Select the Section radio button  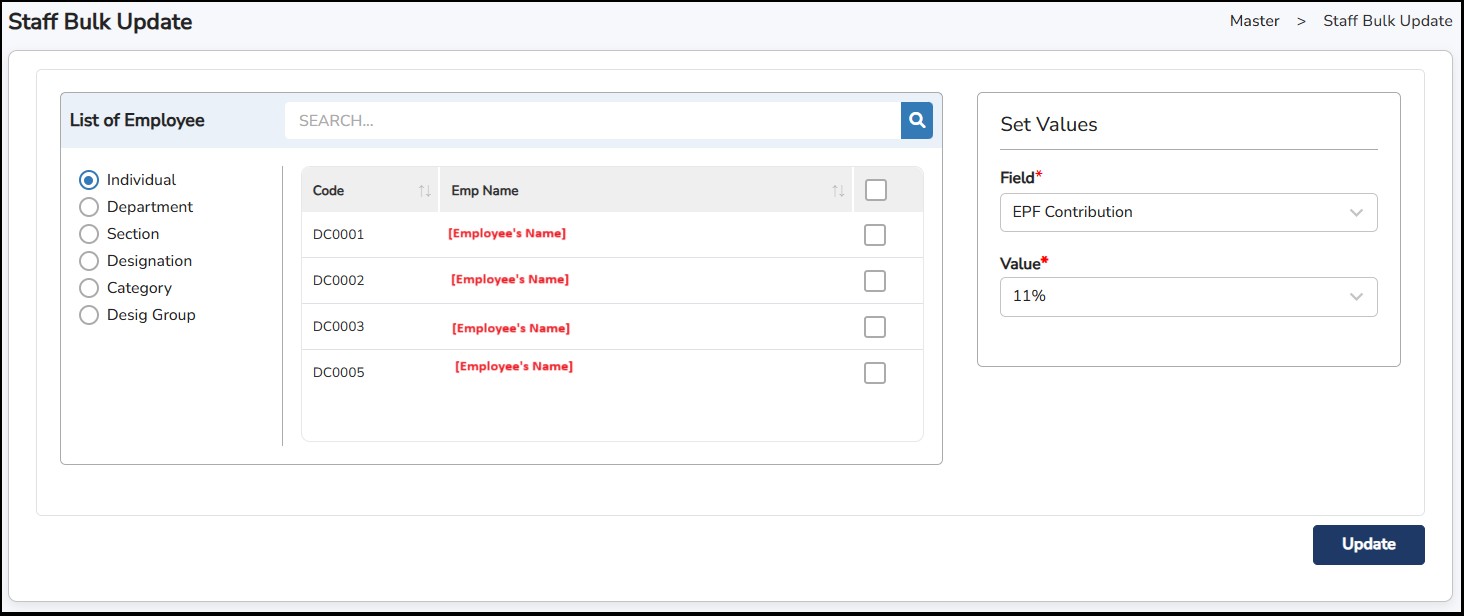89,234
